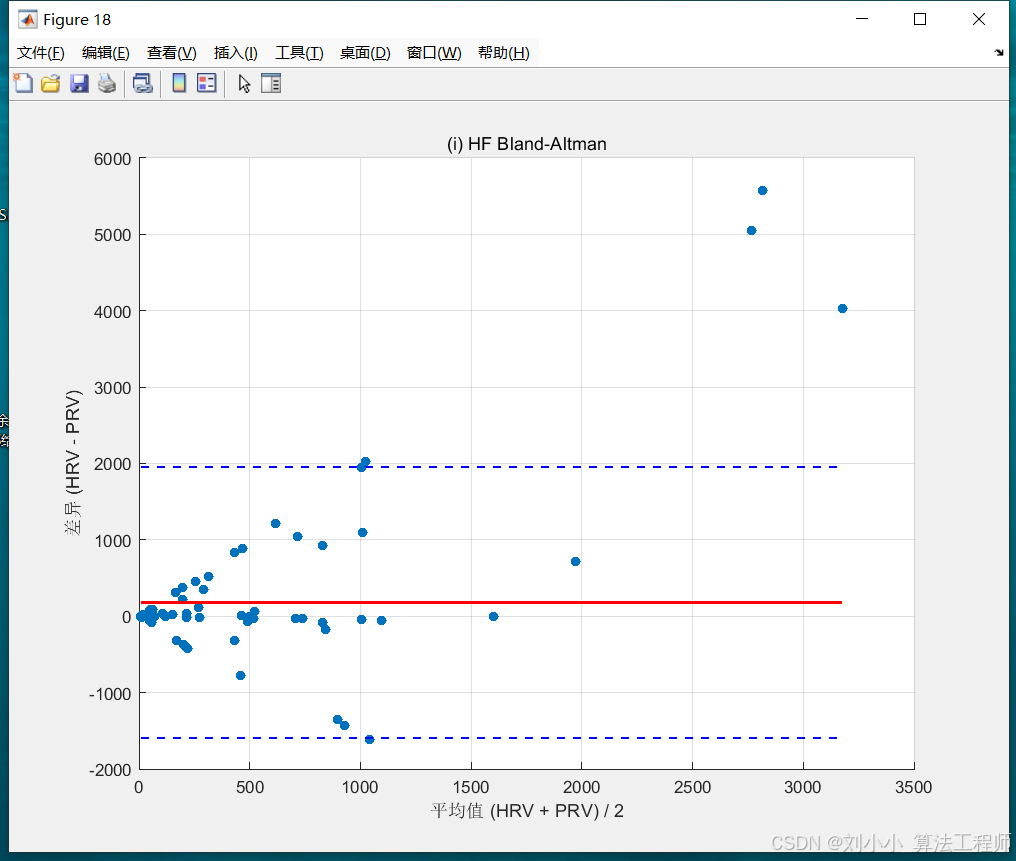Click the red mean bias line

491,603
